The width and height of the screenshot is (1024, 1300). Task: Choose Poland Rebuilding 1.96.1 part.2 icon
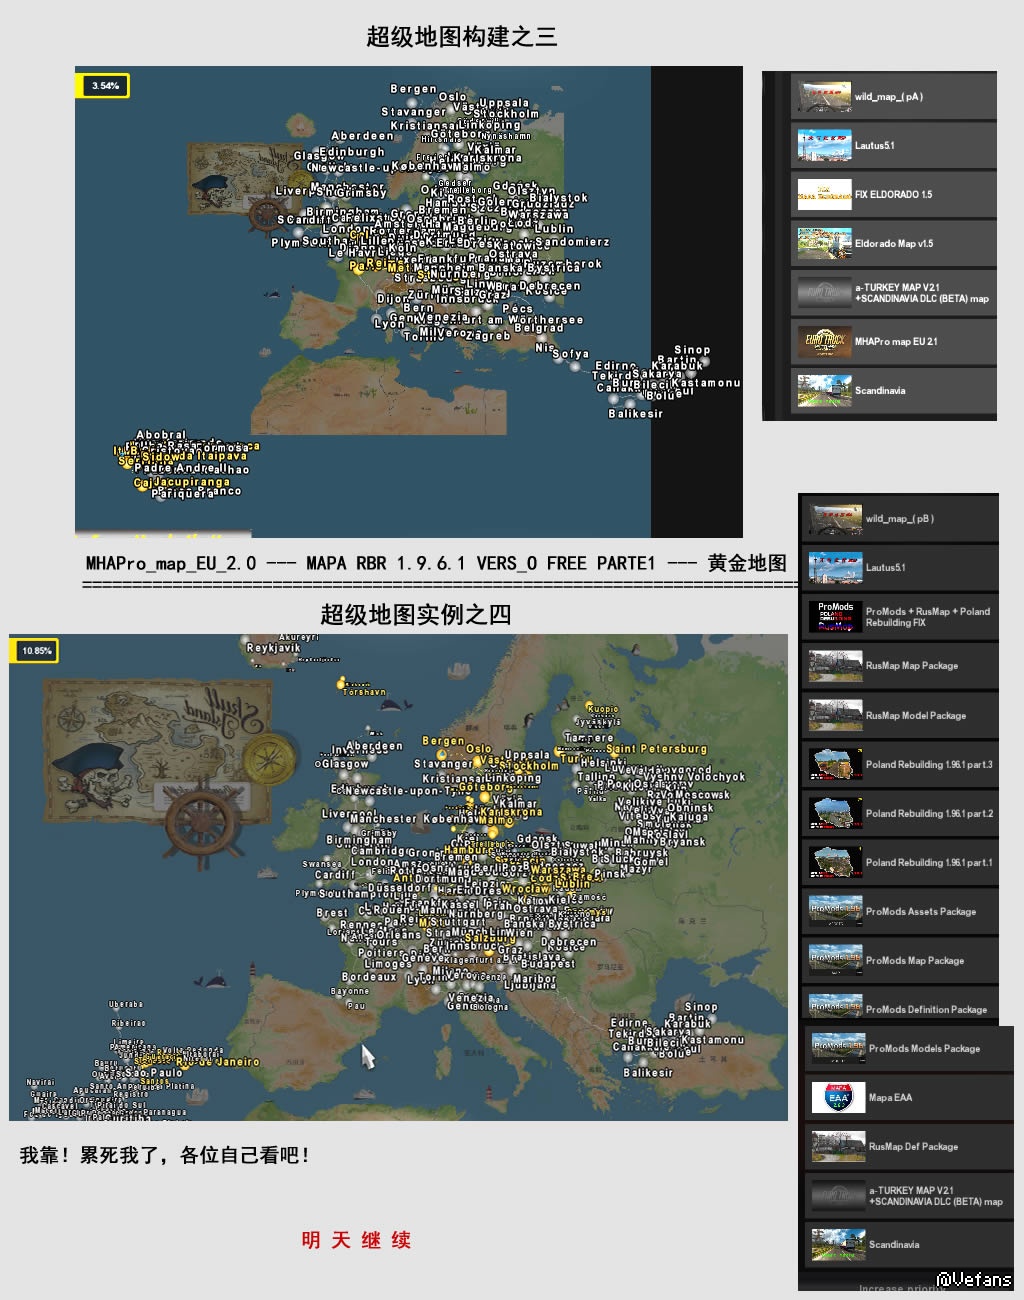(835, 813)
